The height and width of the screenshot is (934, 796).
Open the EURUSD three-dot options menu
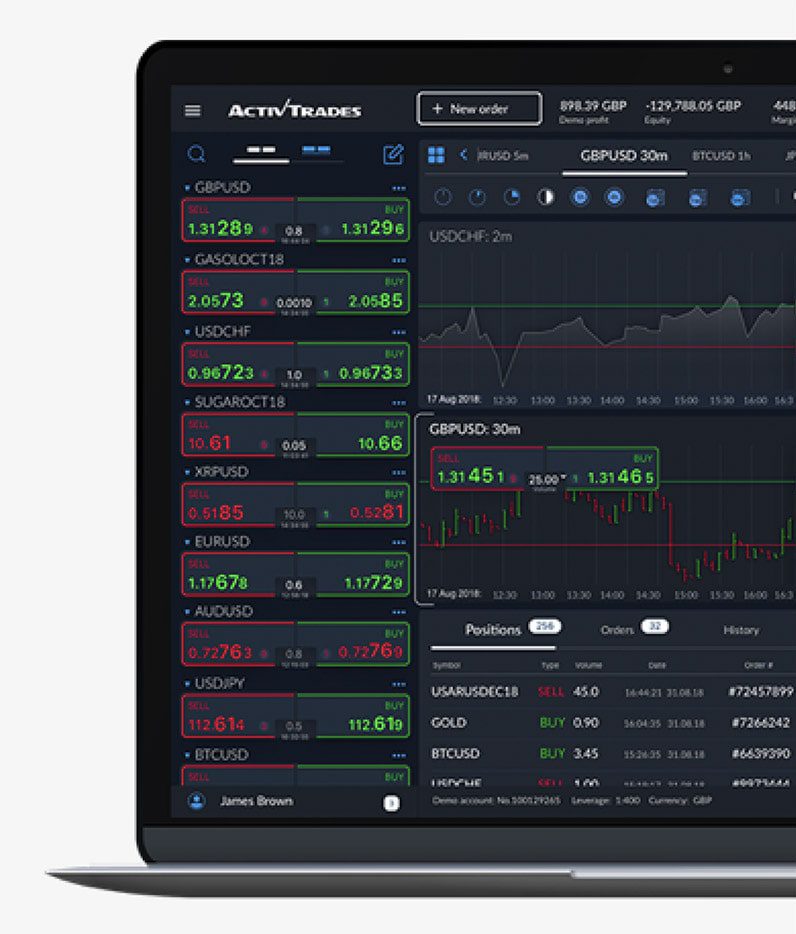399,542
